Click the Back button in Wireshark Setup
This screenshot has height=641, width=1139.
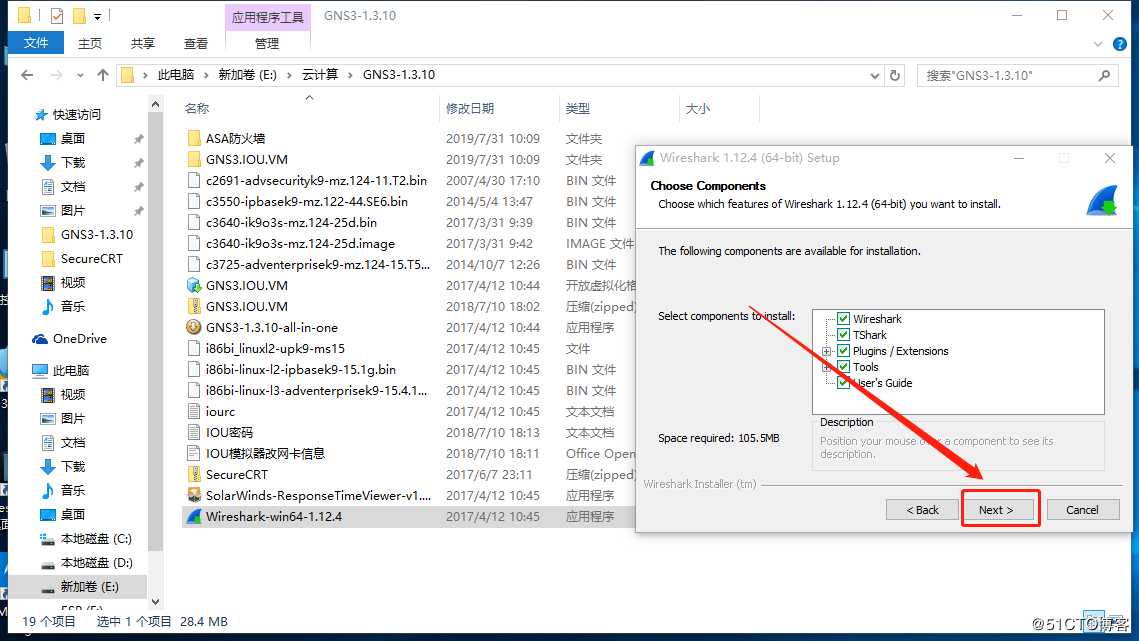coord(923,509)
